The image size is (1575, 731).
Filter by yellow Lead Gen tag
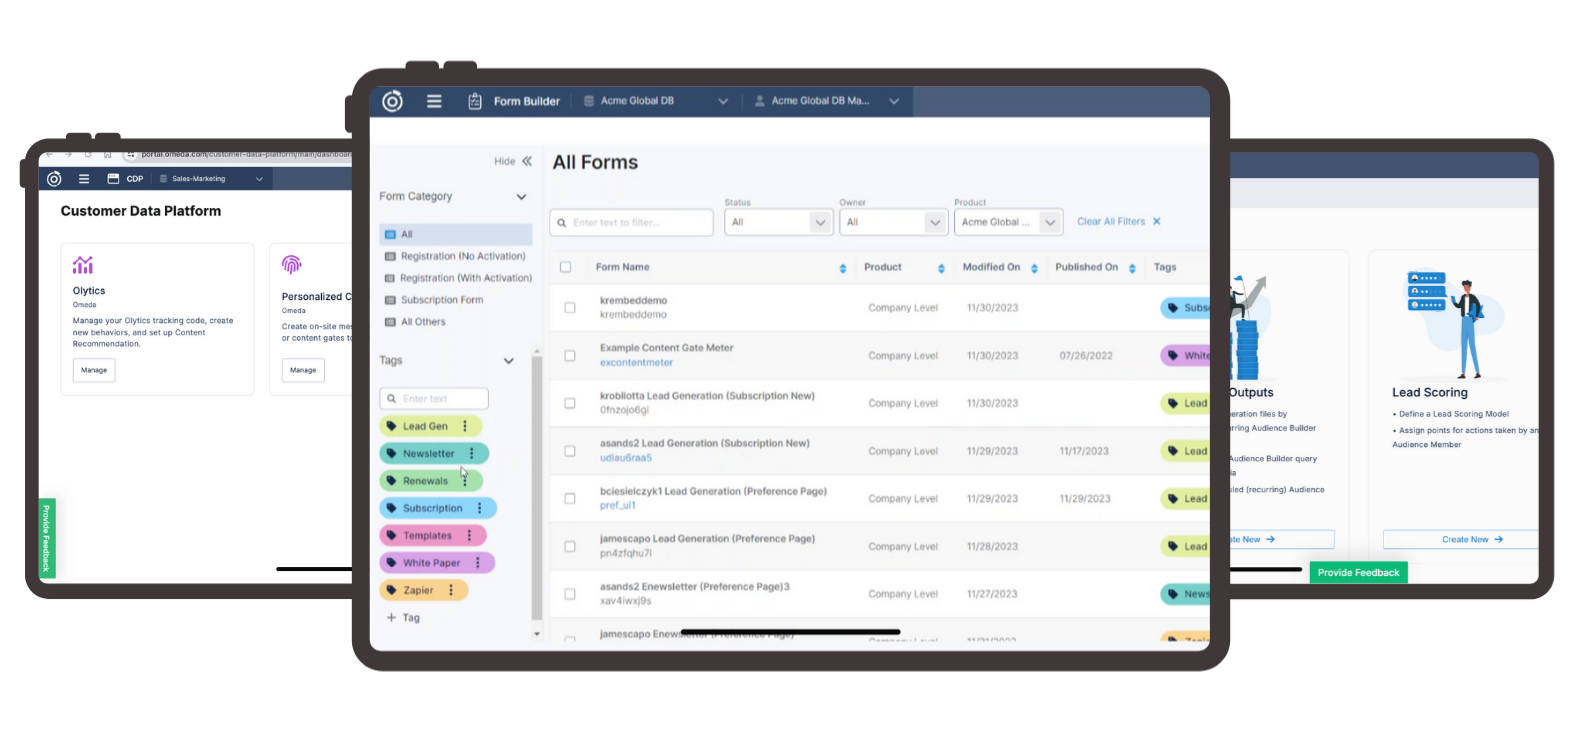tap(431, 426)
